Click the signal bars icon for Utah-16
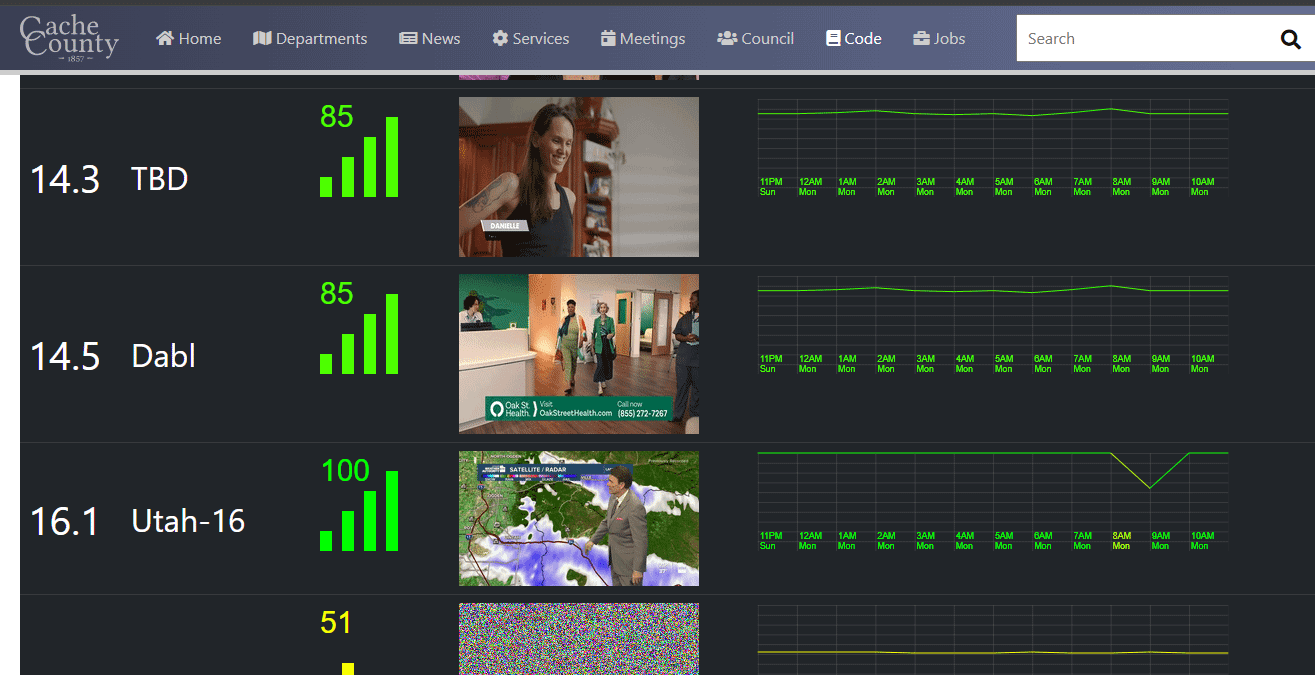The width and height of the screenshot is (1315, 675). pyautogui.click(x=359, y=511)
